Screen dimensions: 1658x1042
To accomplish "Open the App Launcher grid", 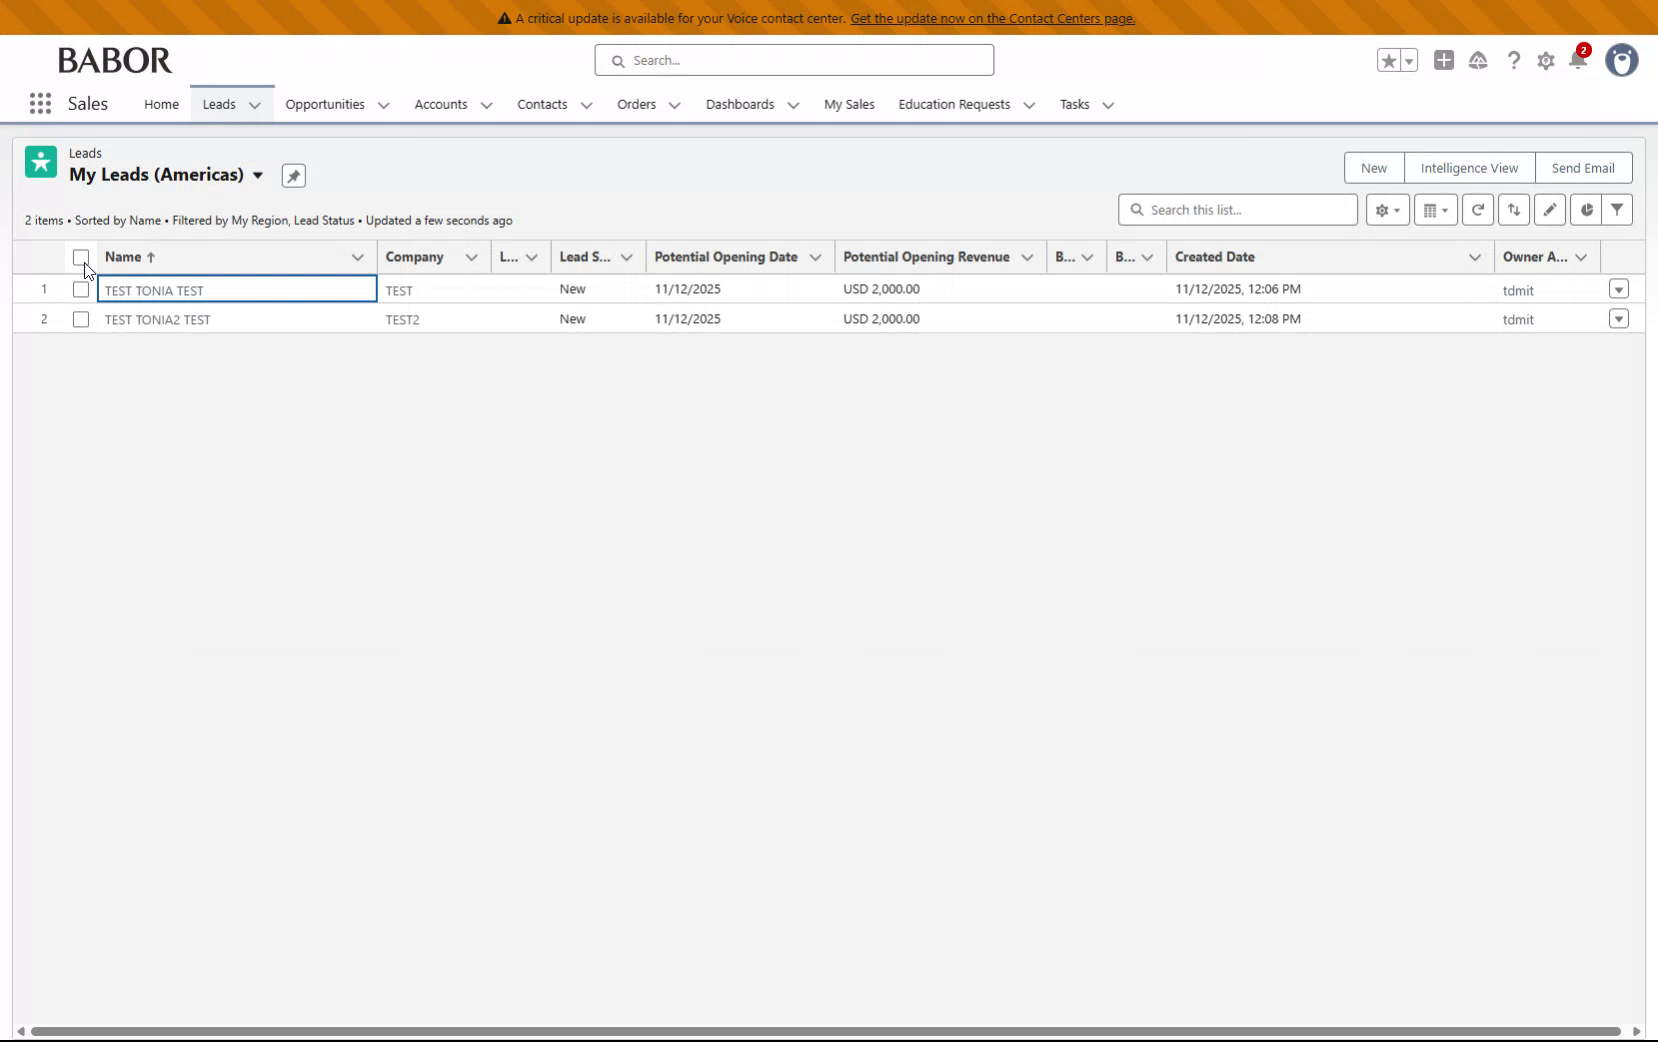I will click(x=40, y=103).
